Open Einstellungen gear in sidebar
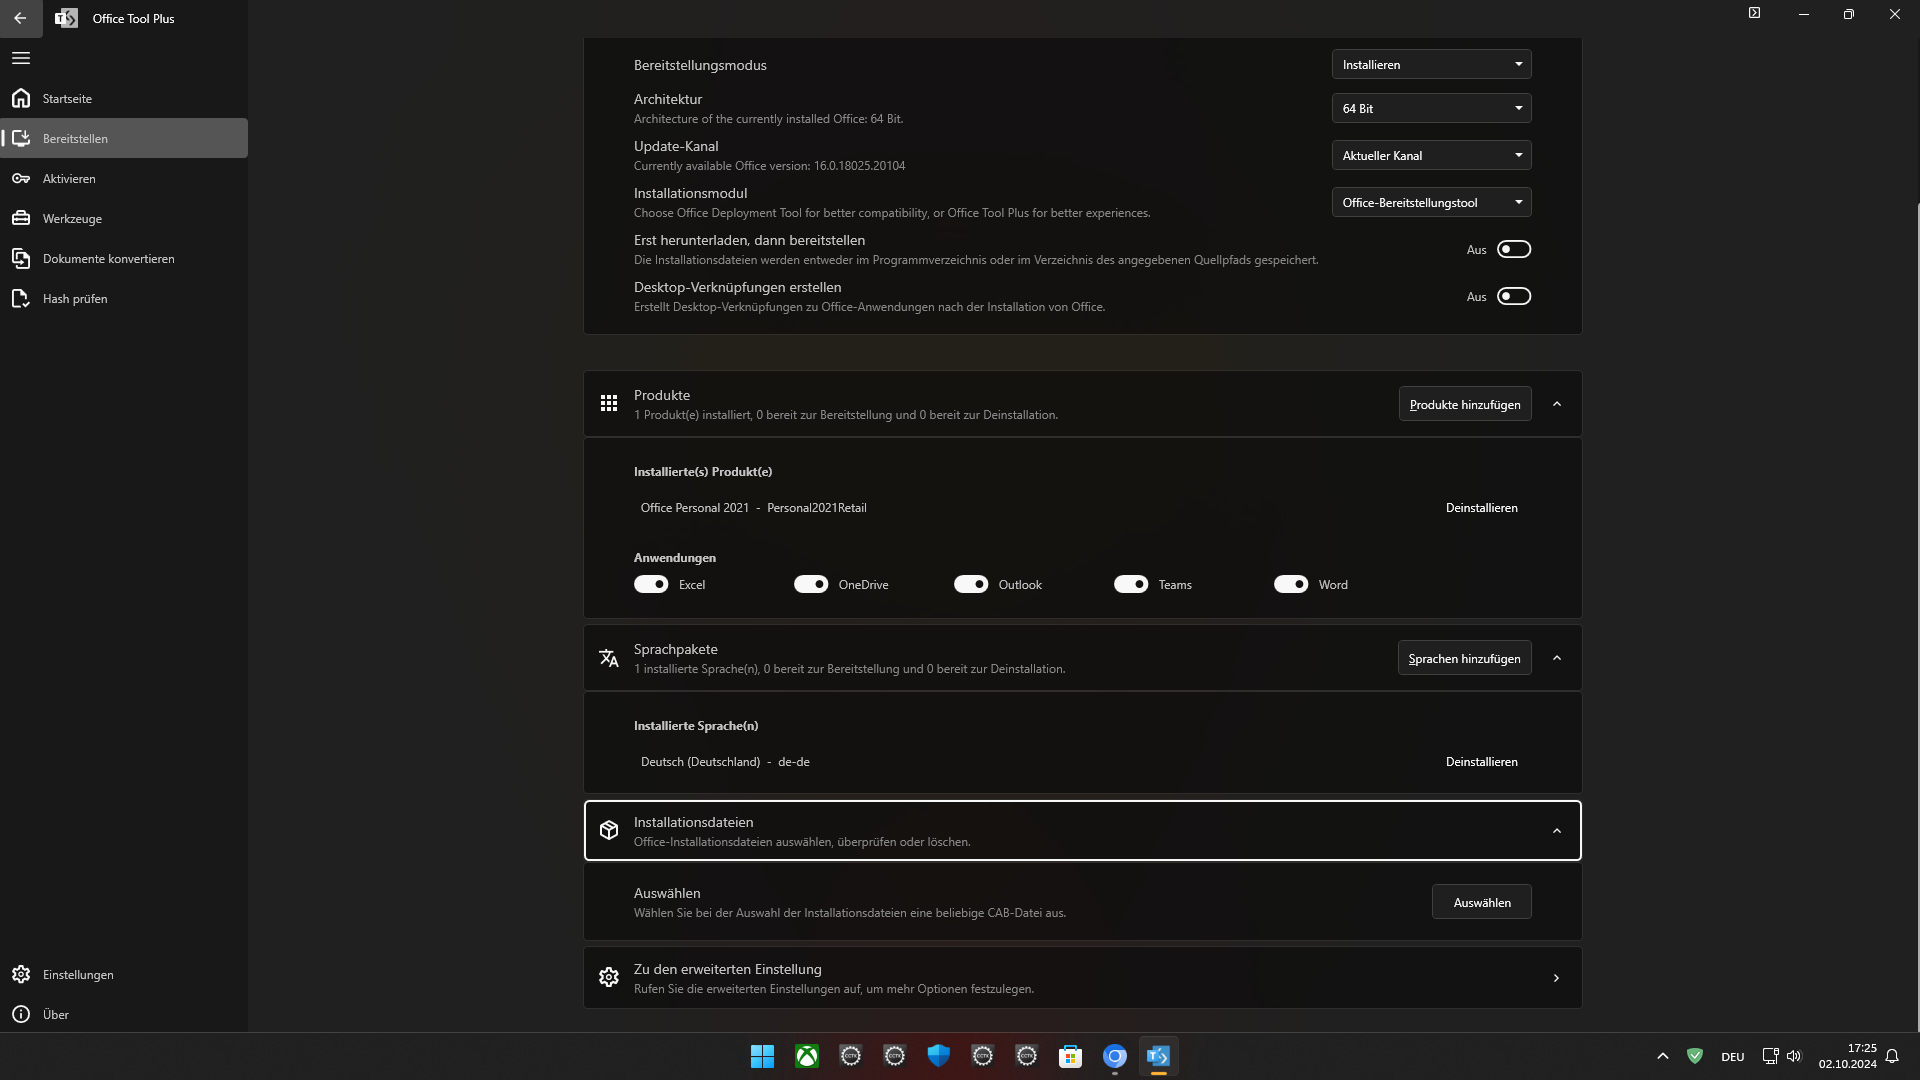The image size is (1920, 1080). pos(78,974)
